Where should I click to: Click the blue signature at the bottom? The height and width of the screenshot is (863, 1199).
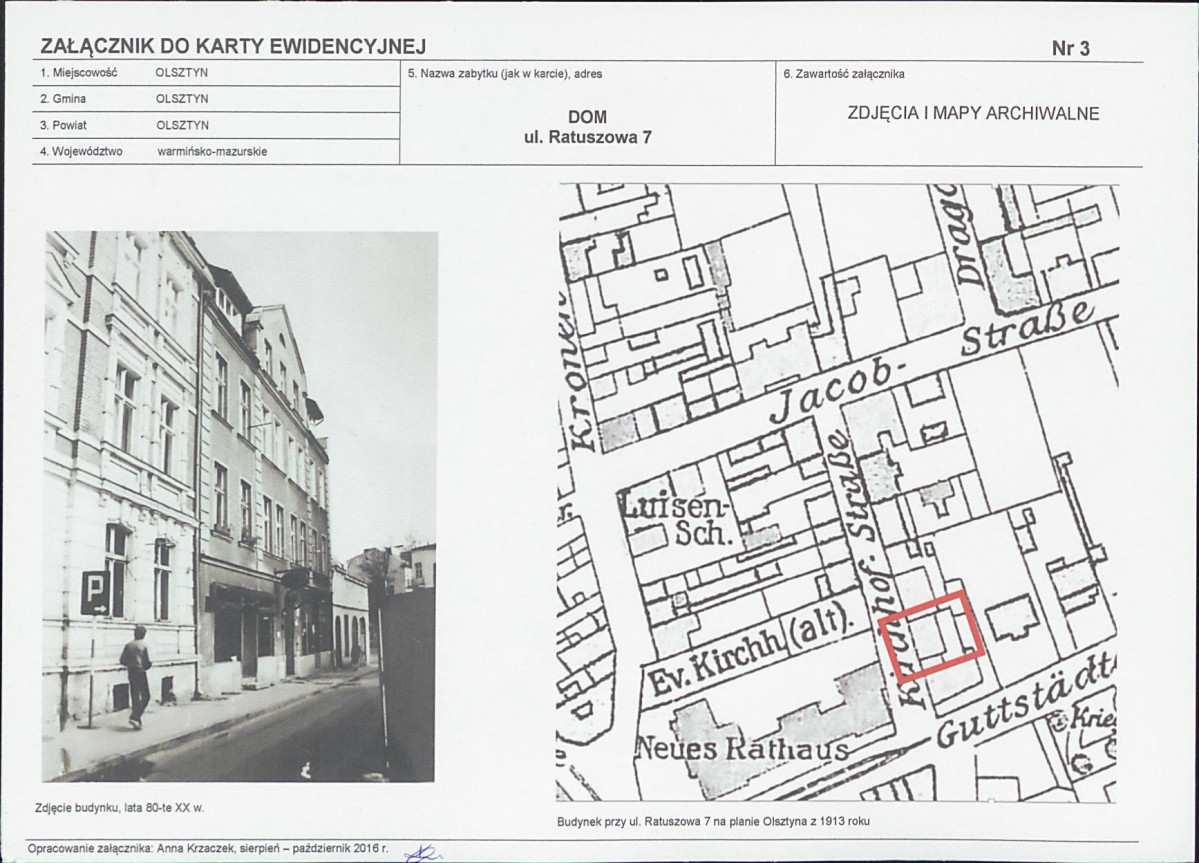pyautogui.click(x=424, y=852)
